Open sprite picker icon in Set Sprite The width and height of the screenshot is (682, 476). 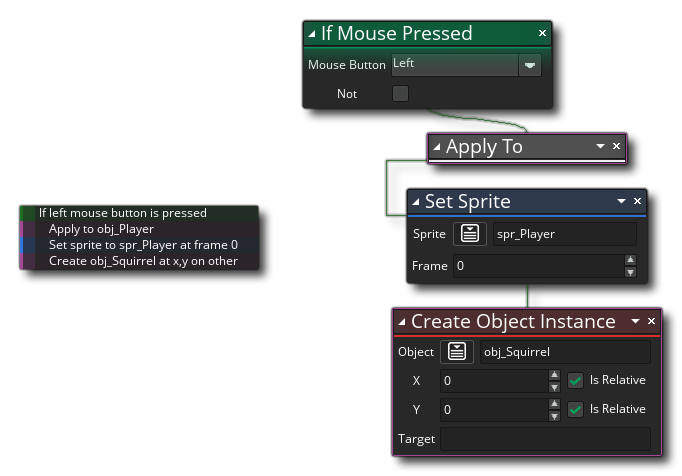[x=471, y=234]
